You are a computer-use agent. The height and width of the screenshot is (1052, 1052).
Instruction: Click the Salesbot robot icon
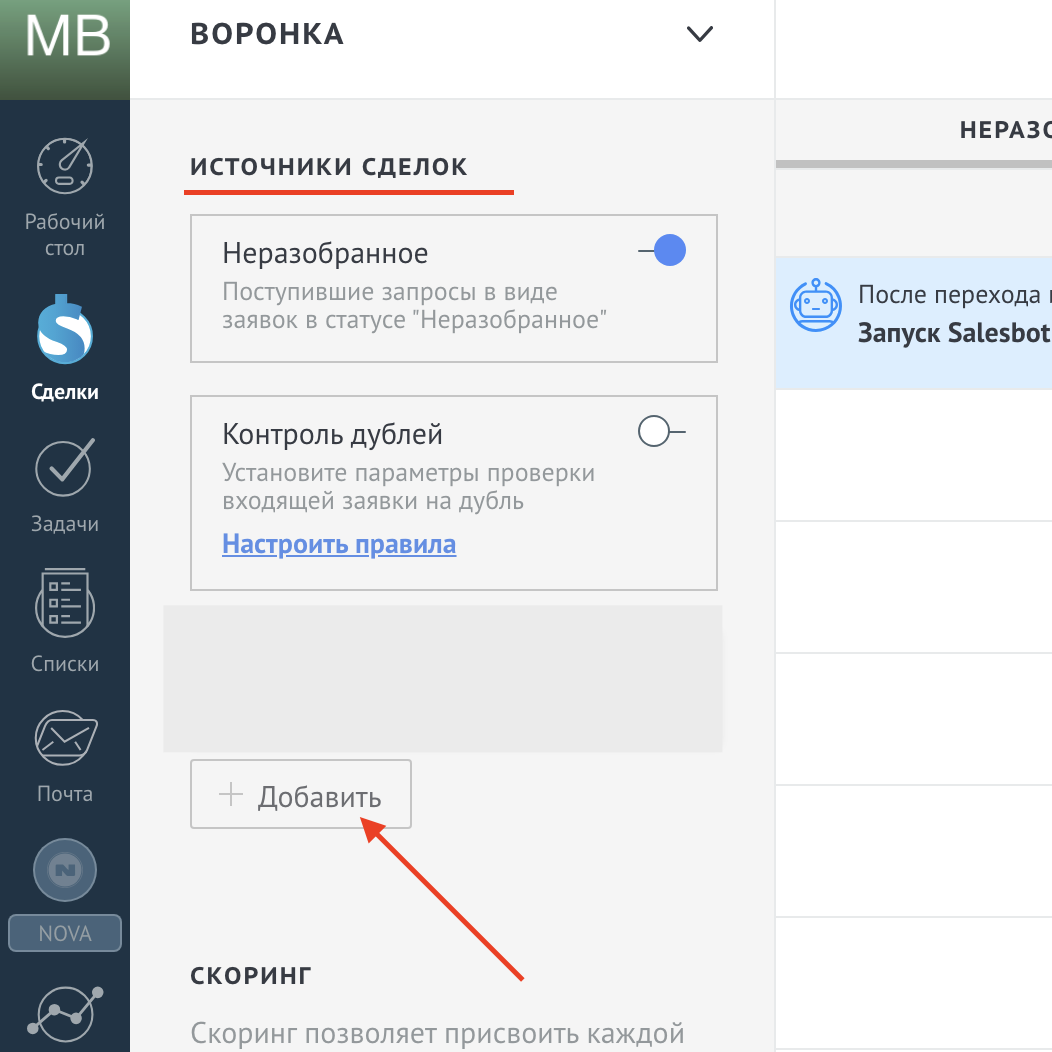point(816,305)
